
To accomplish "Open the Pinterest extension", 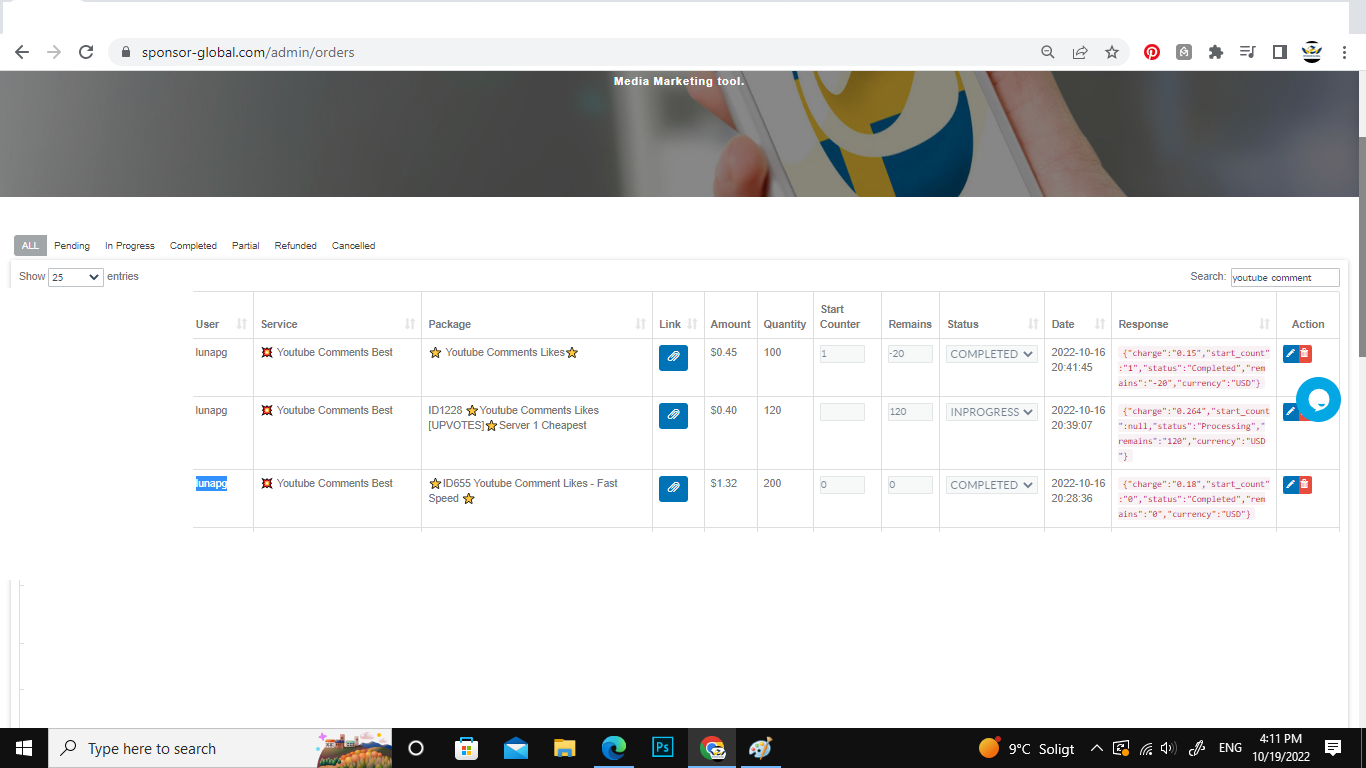I will pos(1152,52).
